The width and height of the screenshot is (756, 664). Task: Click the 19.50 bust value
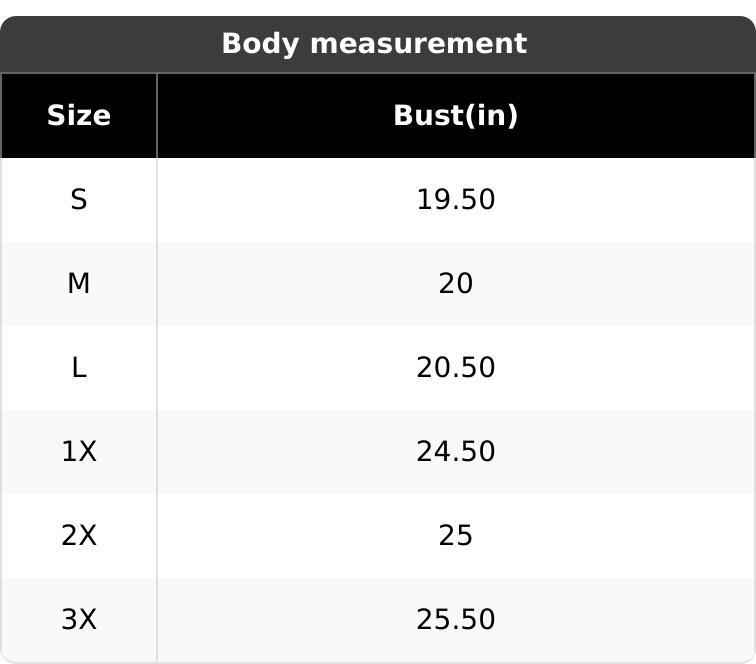point(455,200)
